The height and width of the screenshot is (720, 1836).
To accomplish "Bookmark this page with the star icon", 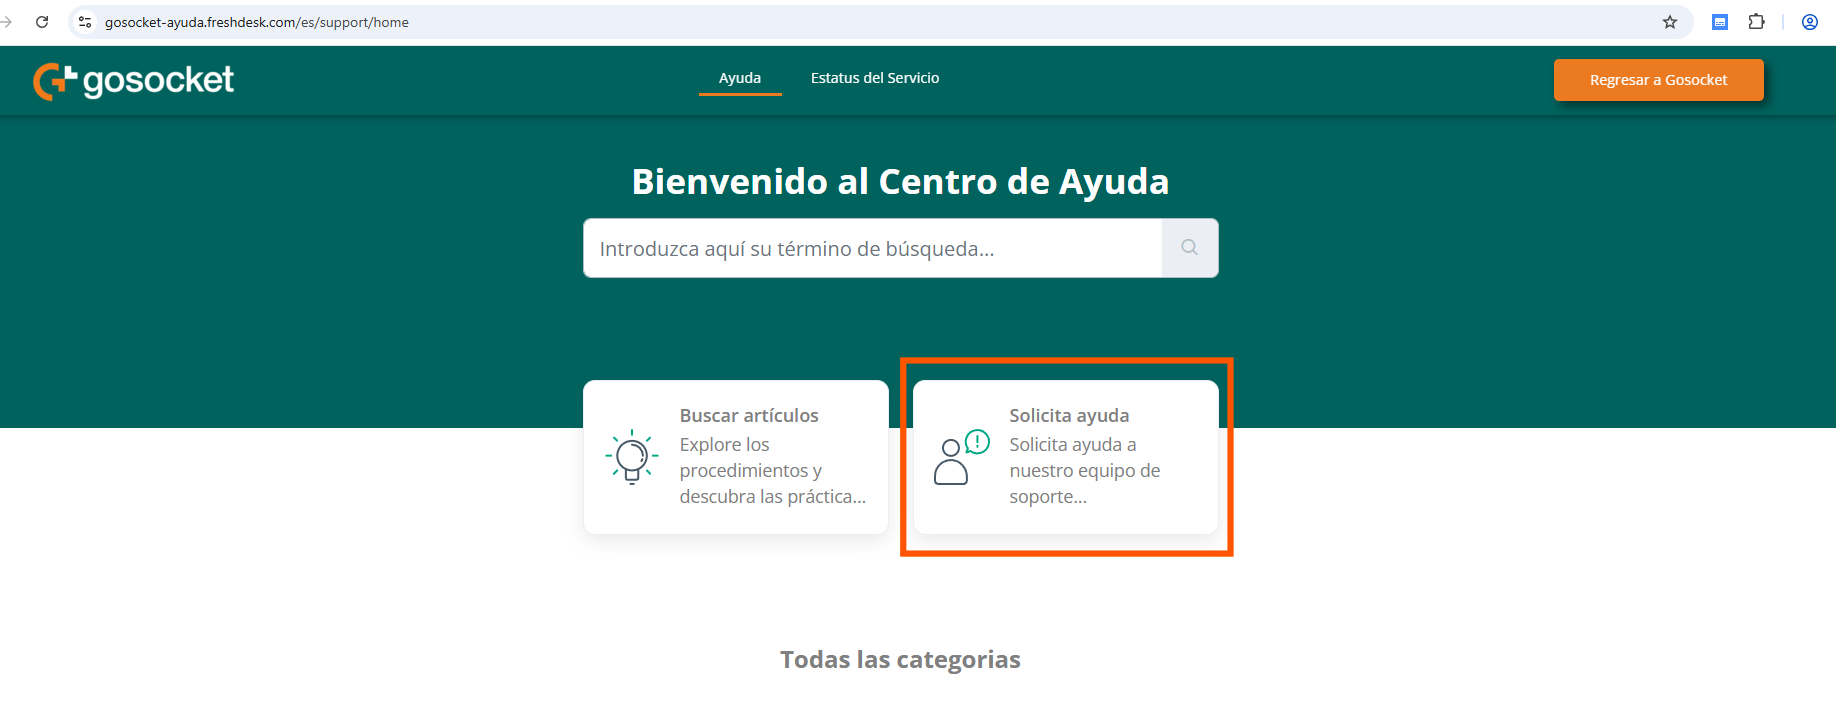I will point(1670,22).
